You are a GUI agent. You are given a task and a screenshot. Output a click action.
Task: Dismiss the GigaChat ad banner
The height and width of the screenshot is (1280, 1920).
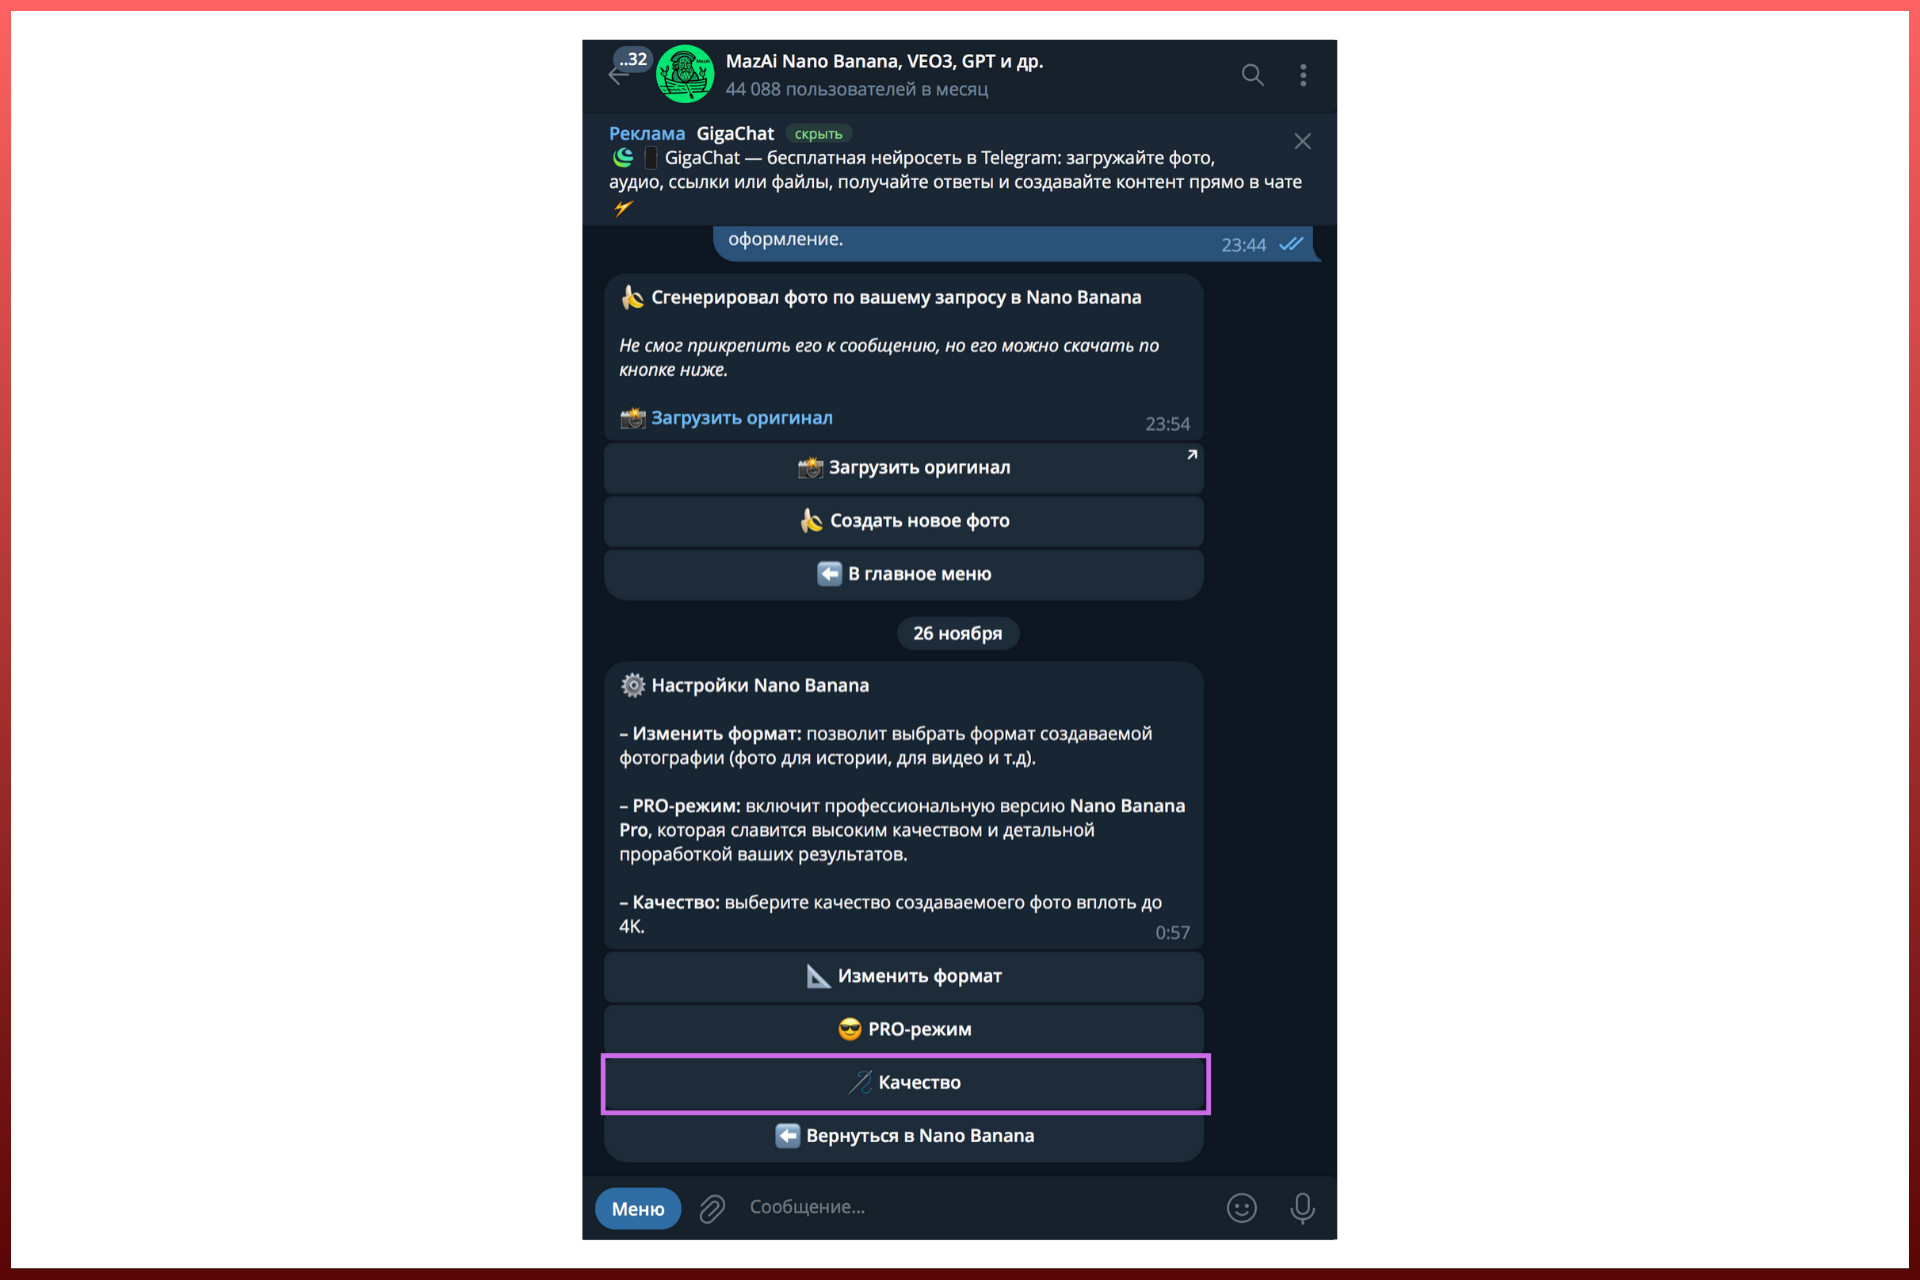[x=1302, y=142]
